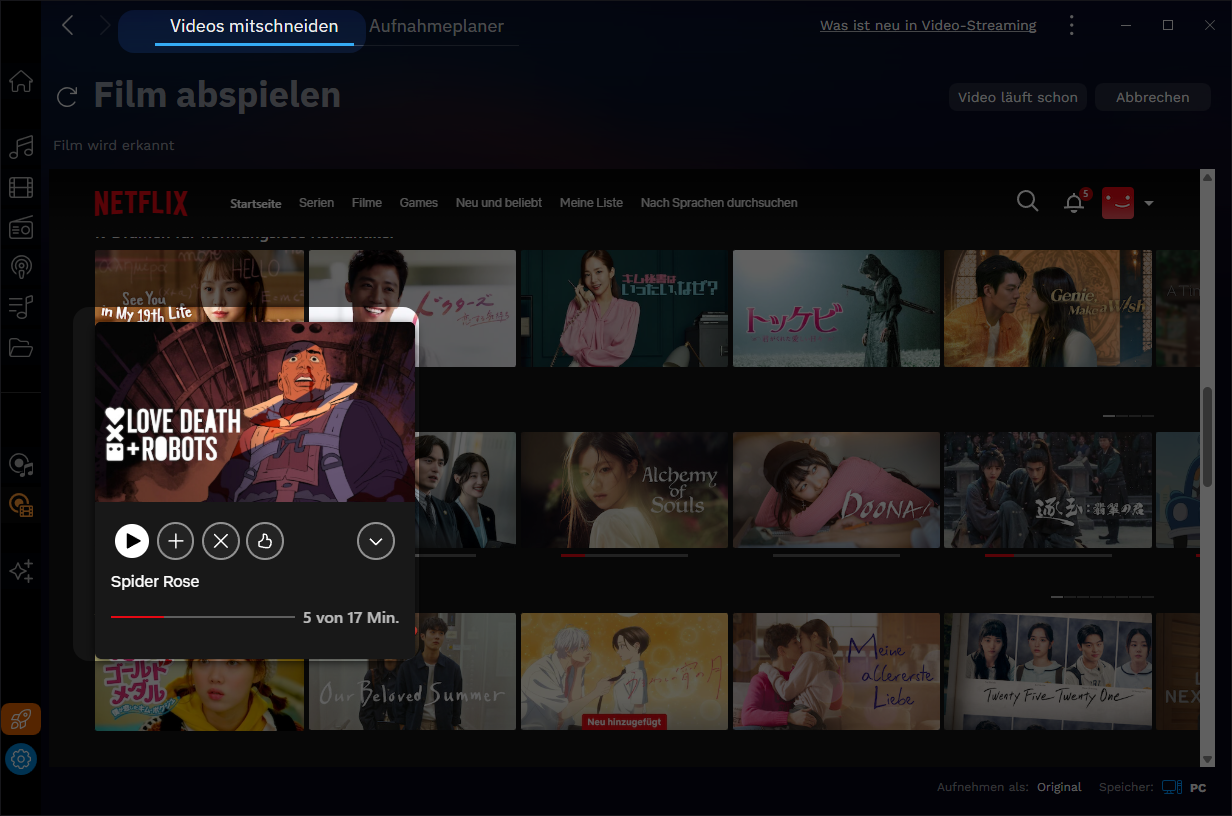
Task: Click the Spider Rose episode title
Action: (x=155, y=582)
